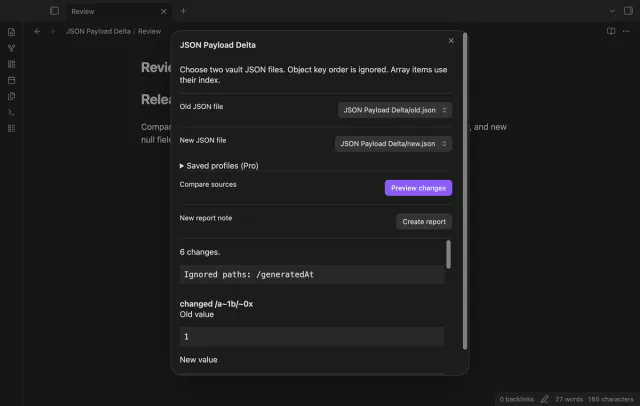The height and width of the screenshot is (406, 640).
Task: Click the Review breadcrumb
Action: click(149, 31)
